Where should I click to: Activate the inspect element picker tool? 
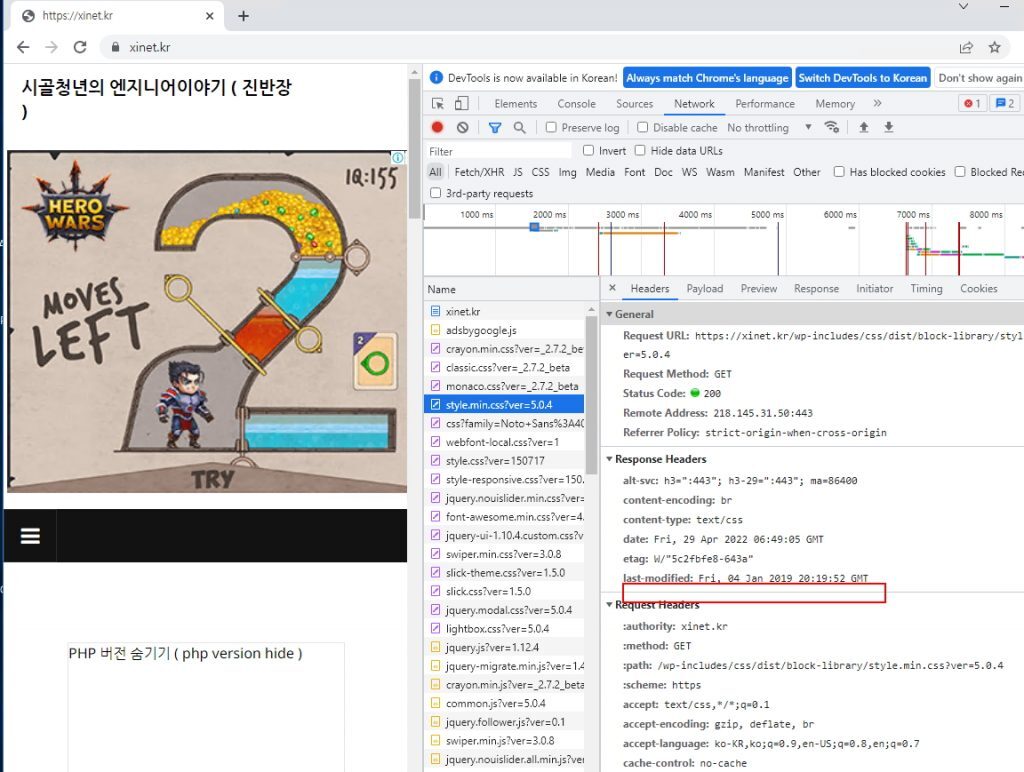[438, 103]
